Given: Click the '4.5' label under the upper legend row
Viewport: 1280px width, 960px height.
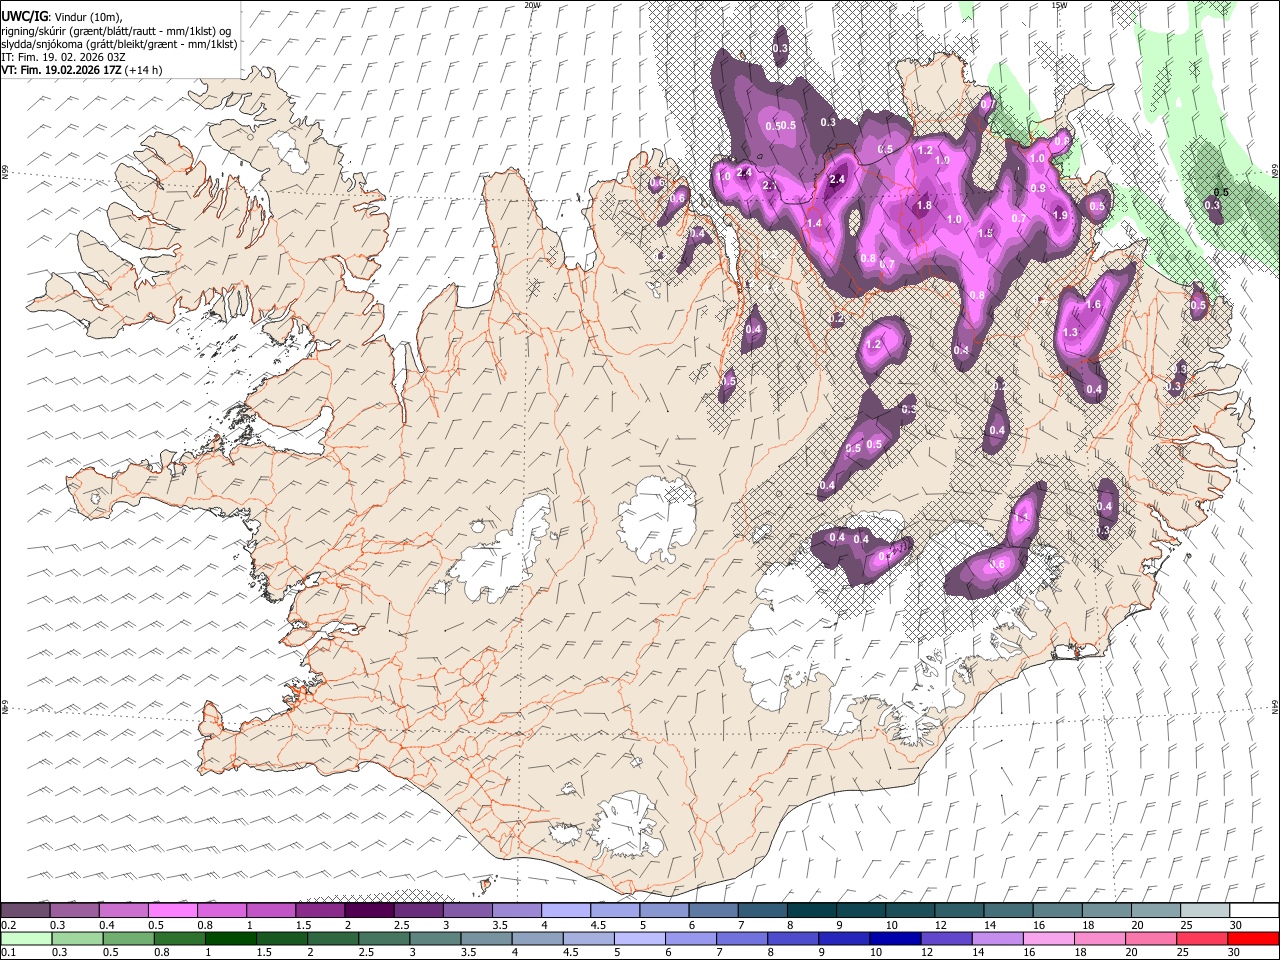Looking at the screenshot, I should click(x=598, y=925).
